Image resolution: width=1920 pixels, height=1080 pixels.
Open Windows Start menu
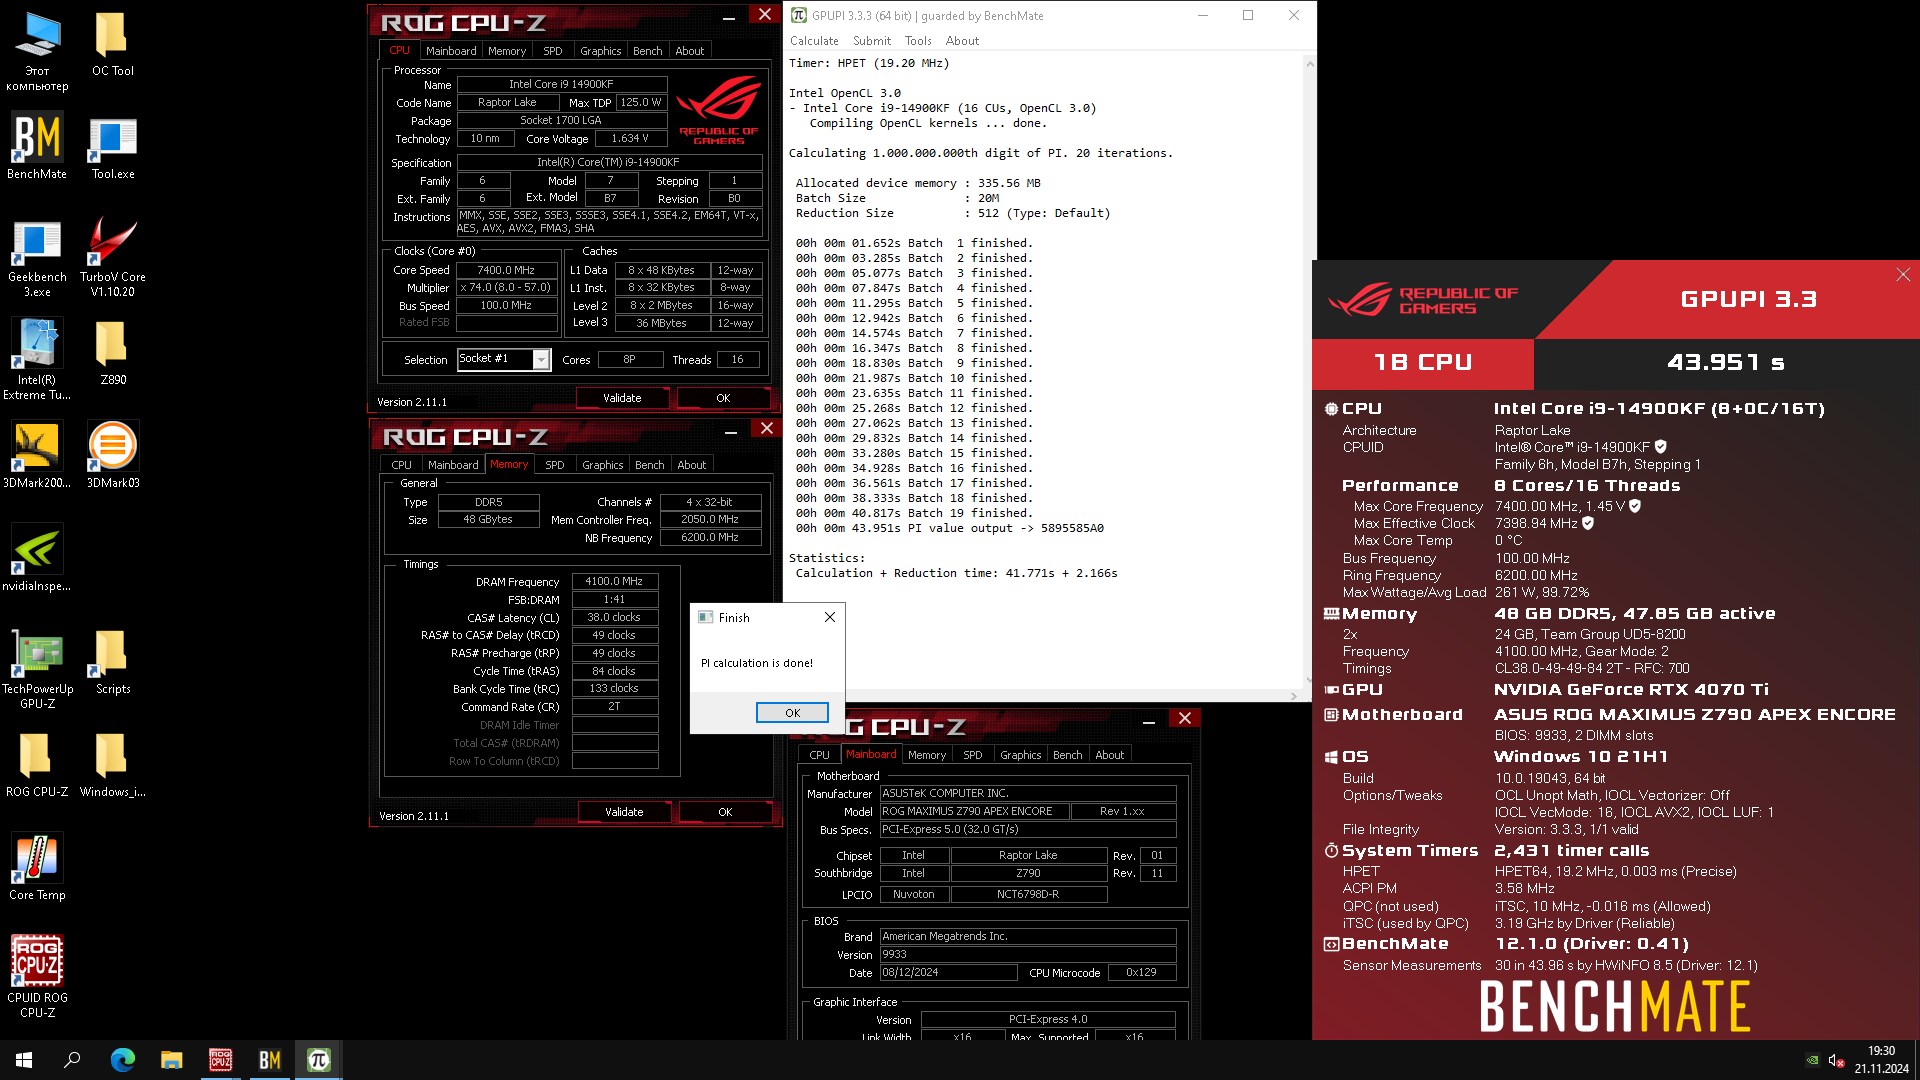[24, 1060]
